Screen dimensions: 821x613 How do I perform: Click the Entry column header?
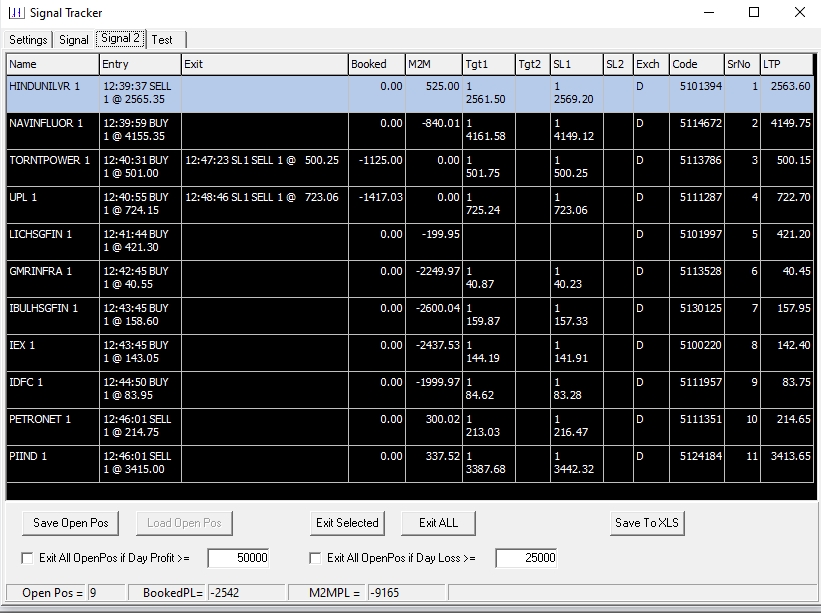[140, 64]
